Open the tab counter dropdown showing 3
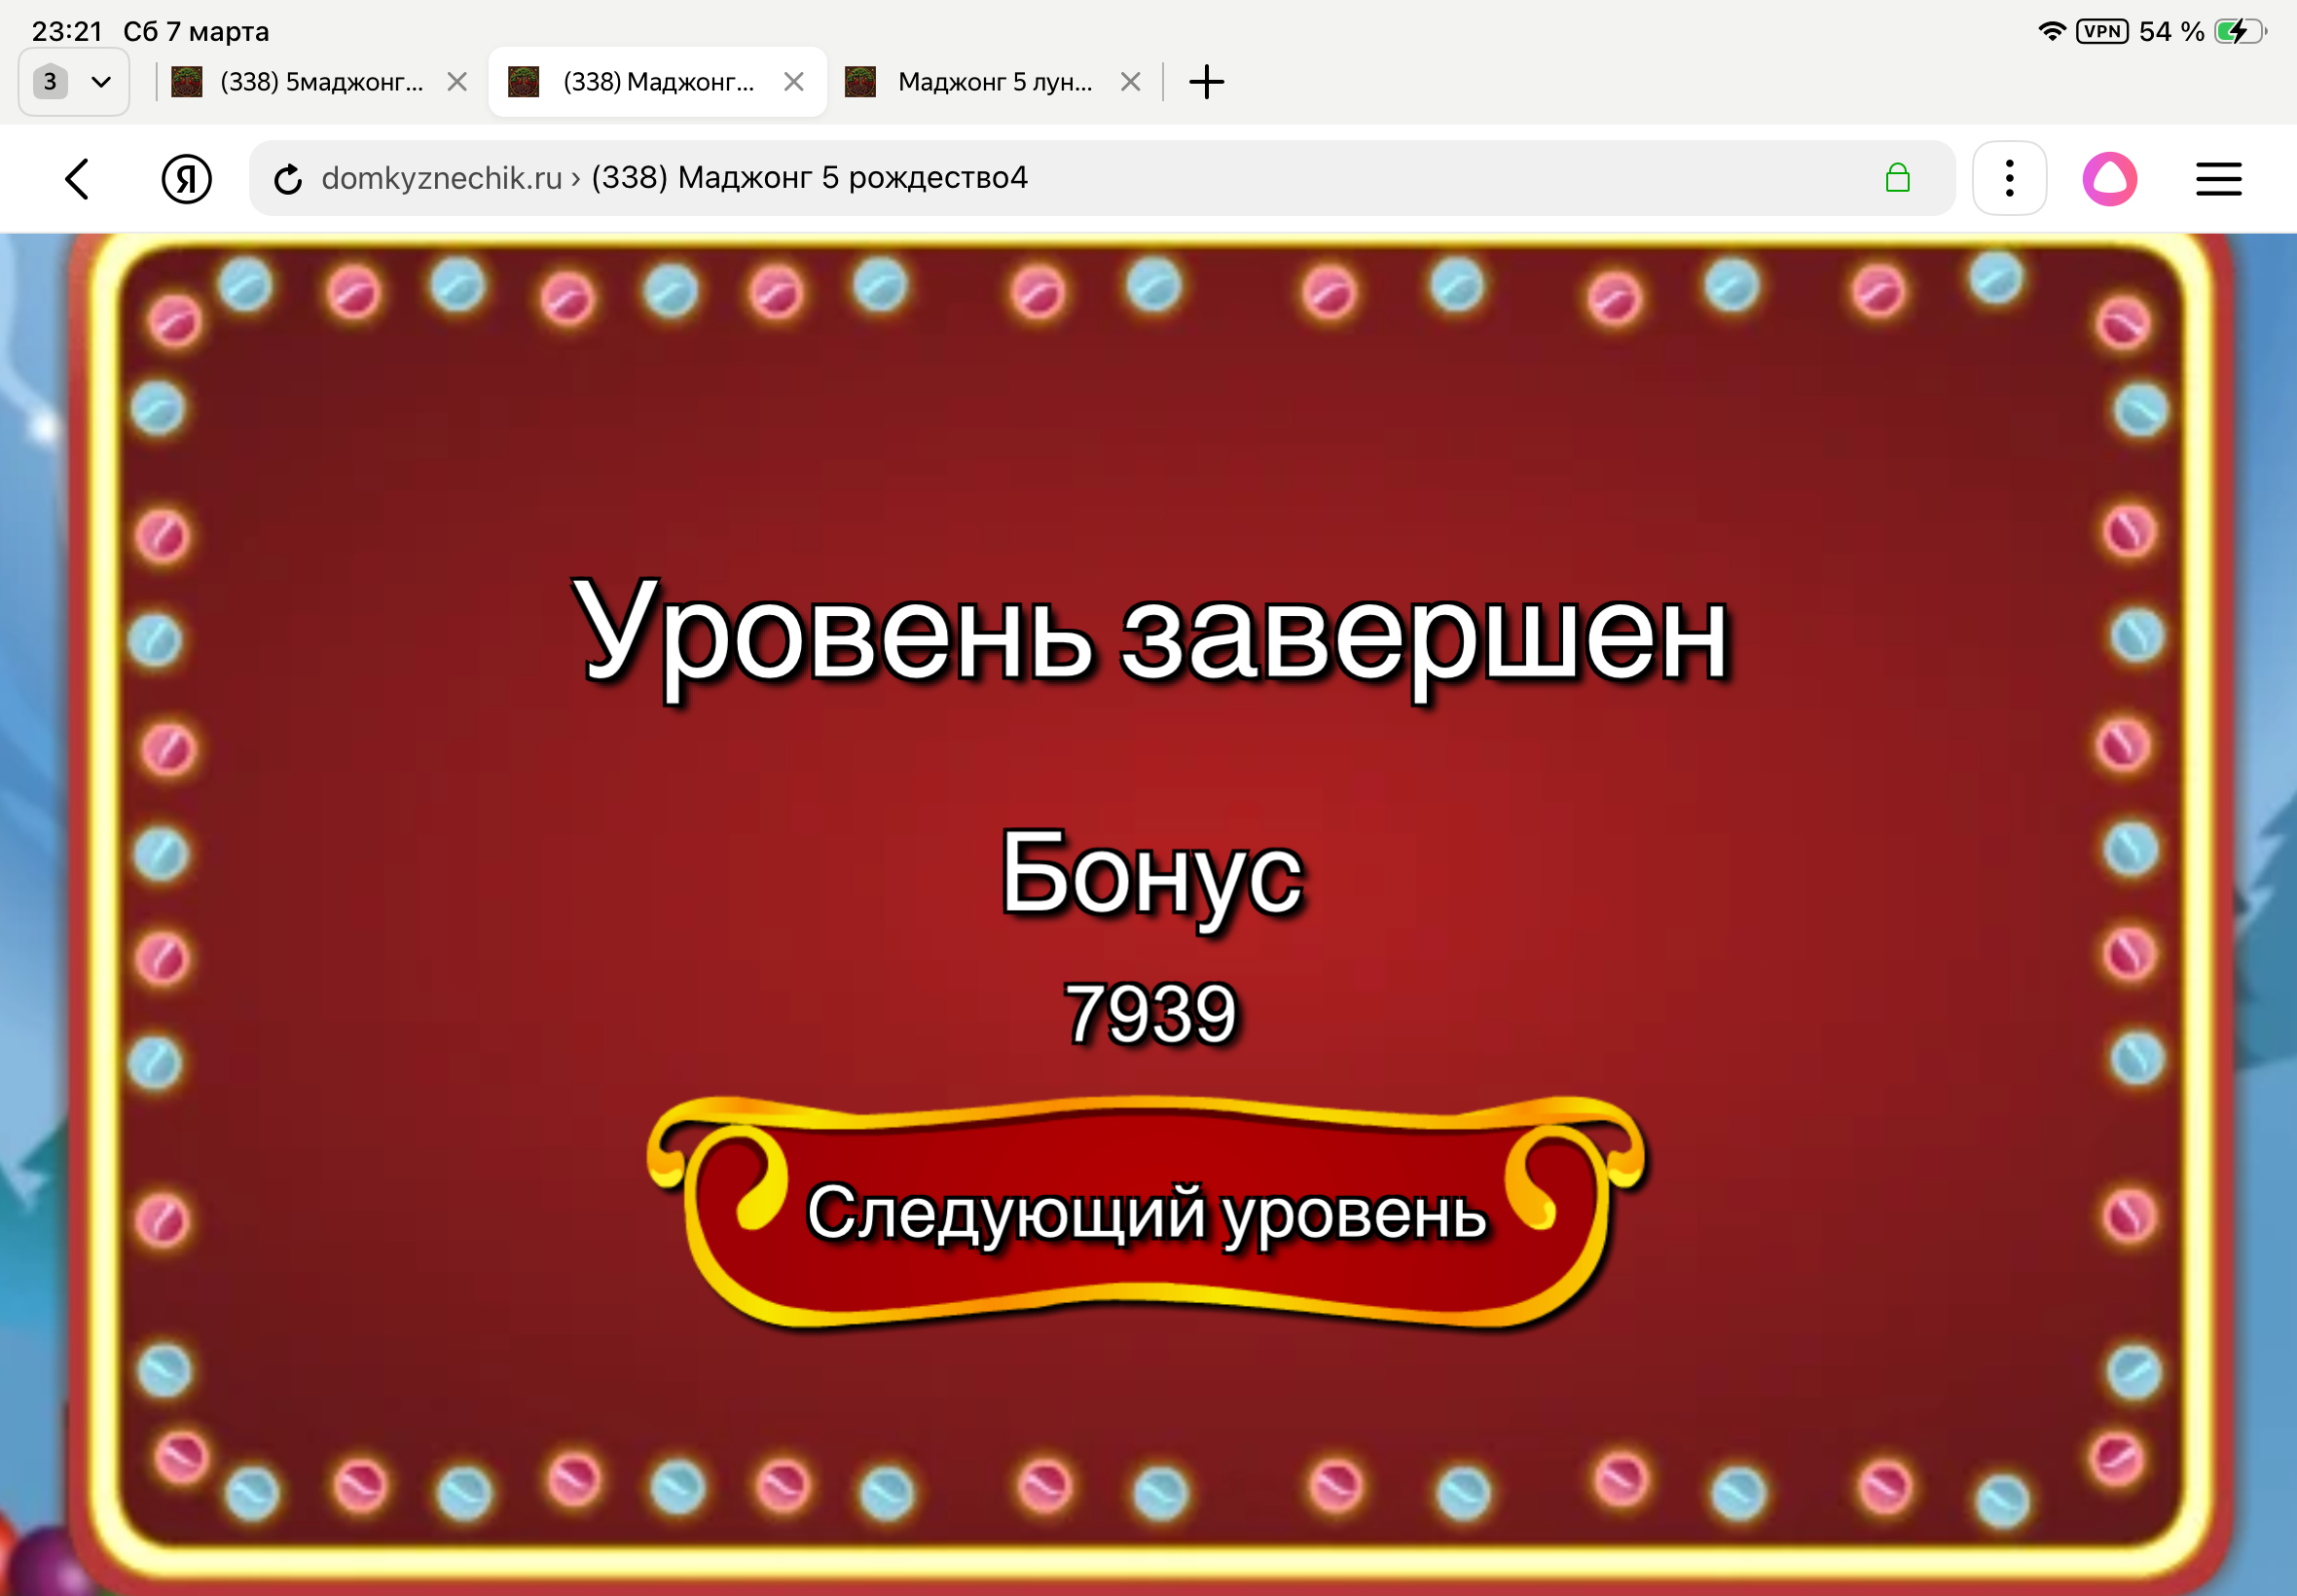This screenshot has height=1596, width=2297. pos(50,81)
